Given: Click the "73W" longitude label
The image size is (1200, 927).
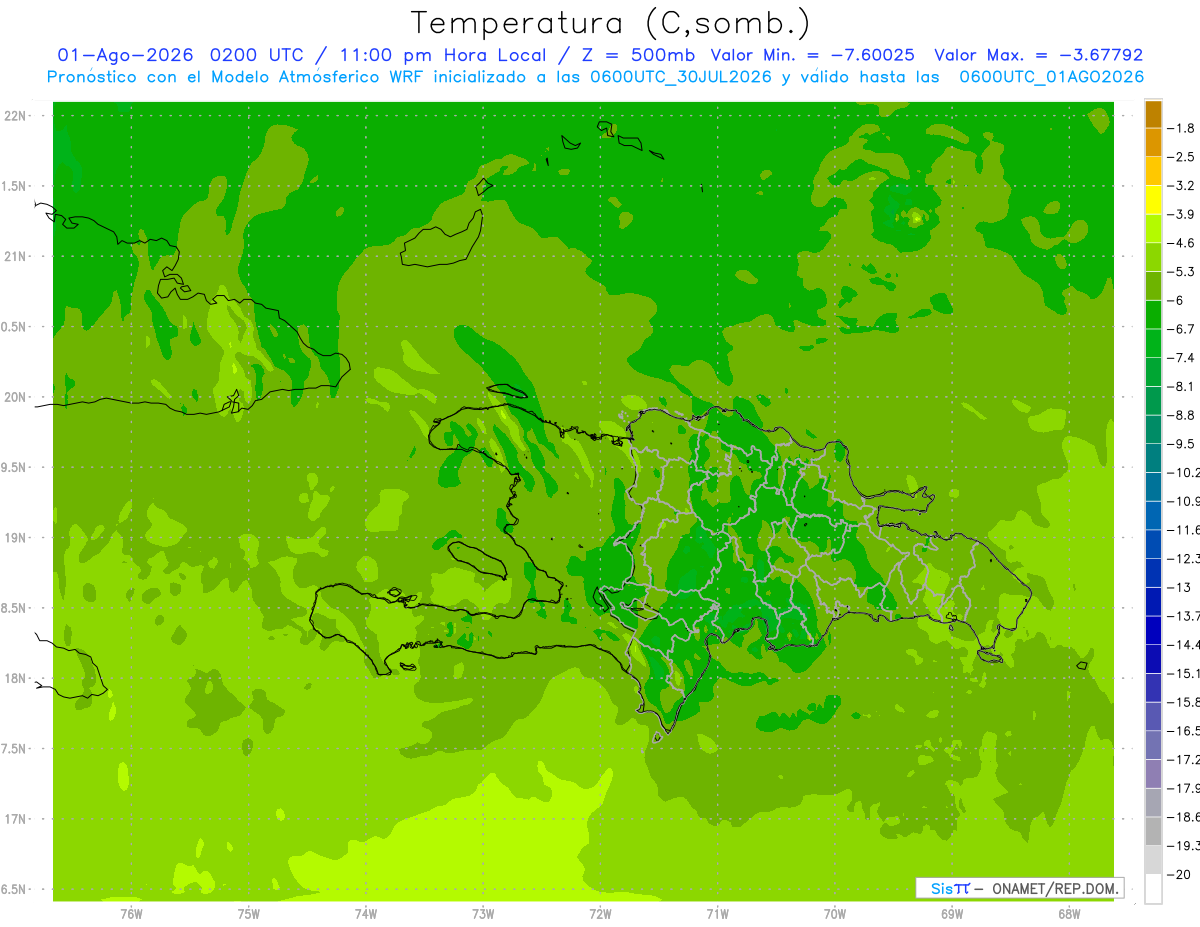Looking at the screenshot, I should [x=483, y=914].
